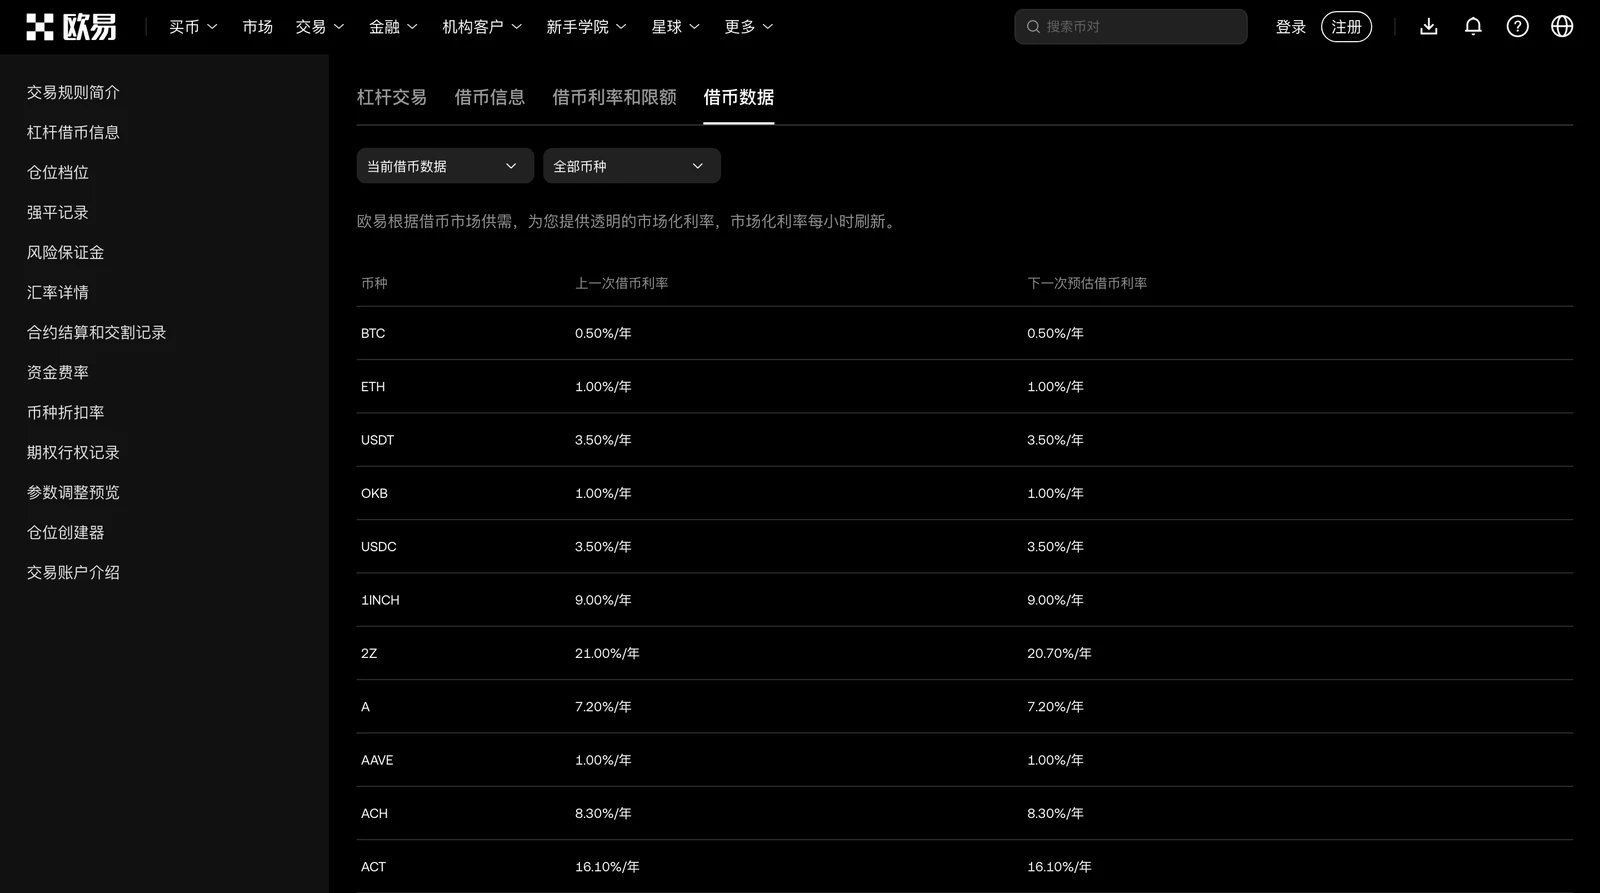Focus the 搜索币对 search field
The image size is (1600, 893).
1131,27
